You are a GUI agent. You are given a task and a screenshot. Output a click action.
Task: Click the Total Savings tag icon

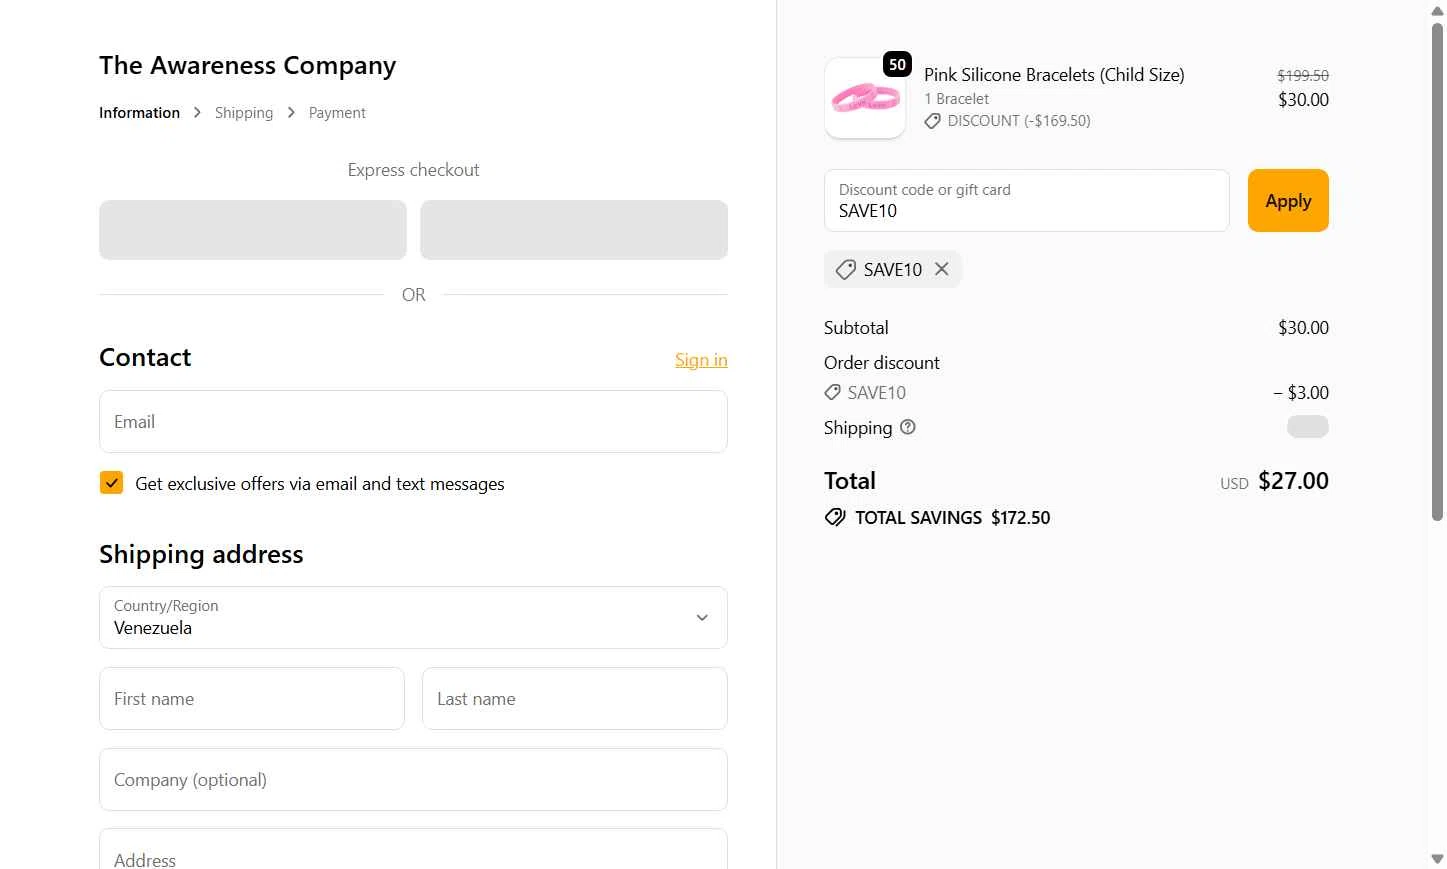[835, 517]
